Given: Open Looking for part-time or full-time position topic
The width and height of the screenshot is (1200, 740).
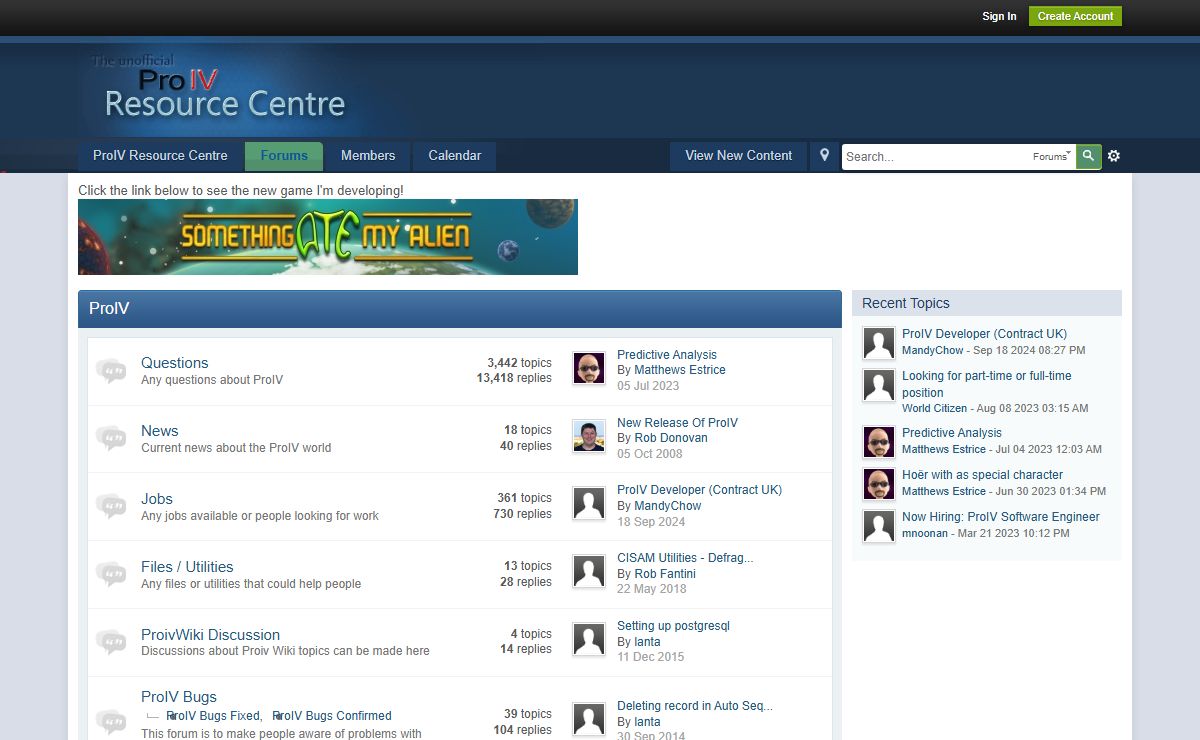Looking at the screenshot, I should 986,384.
